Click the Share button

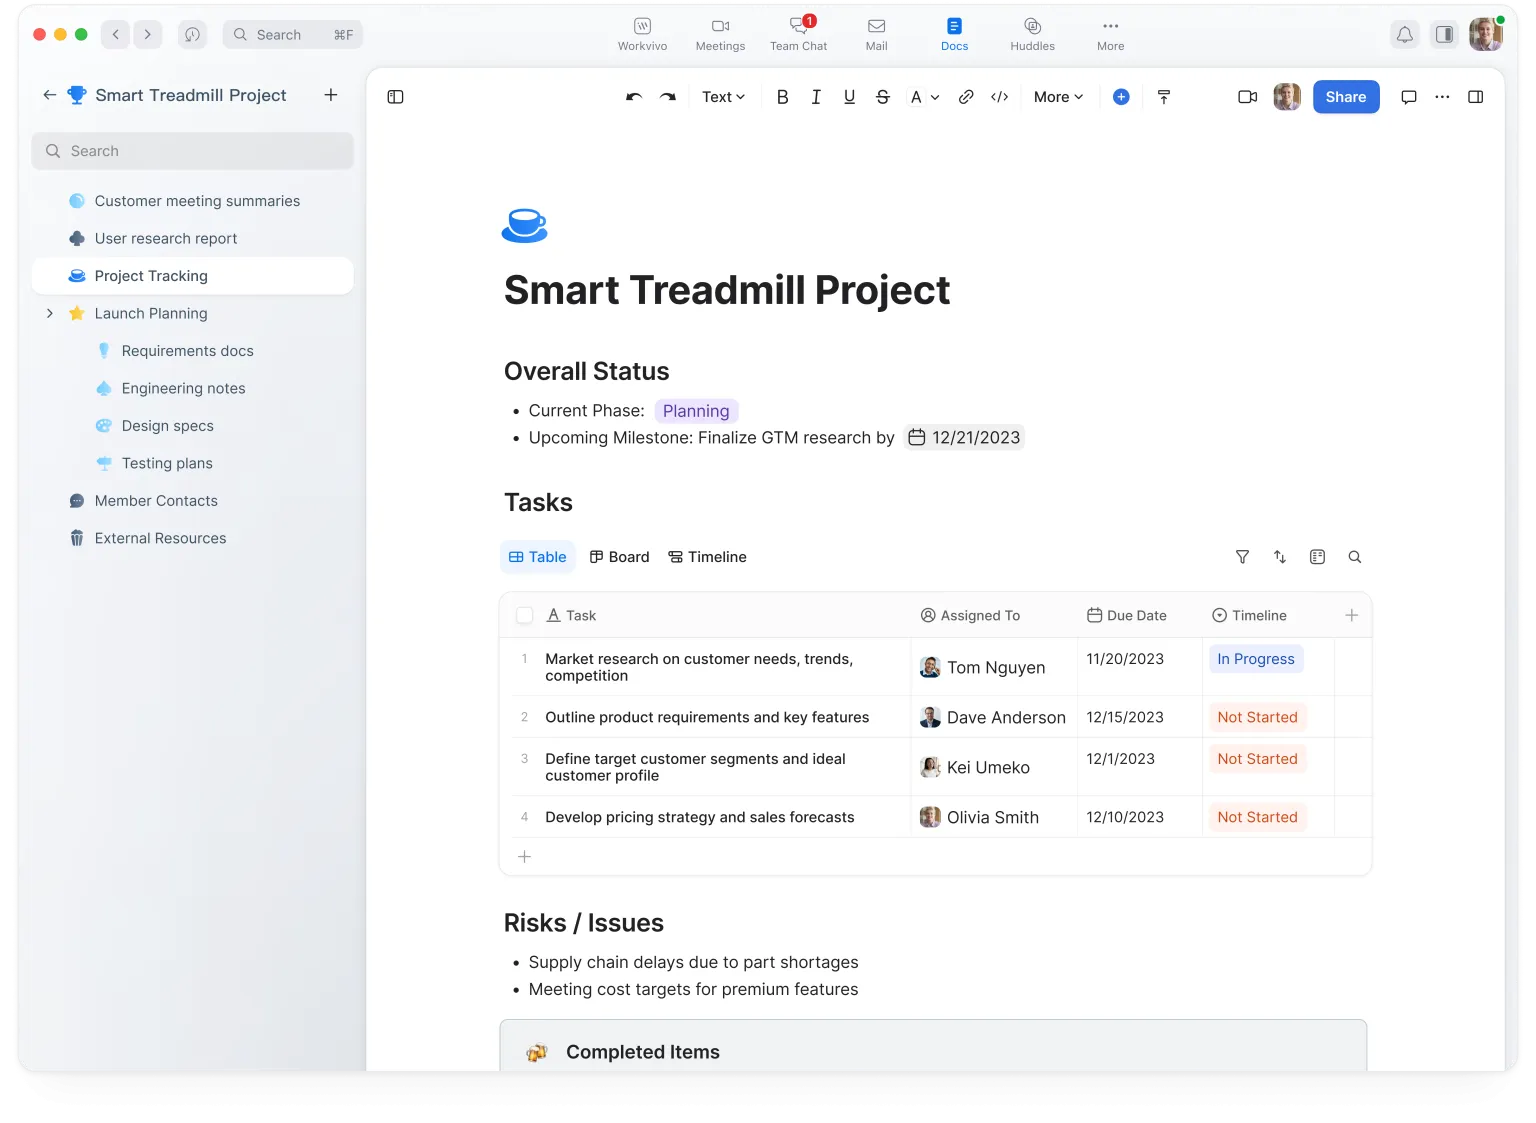coord(1345,97)
